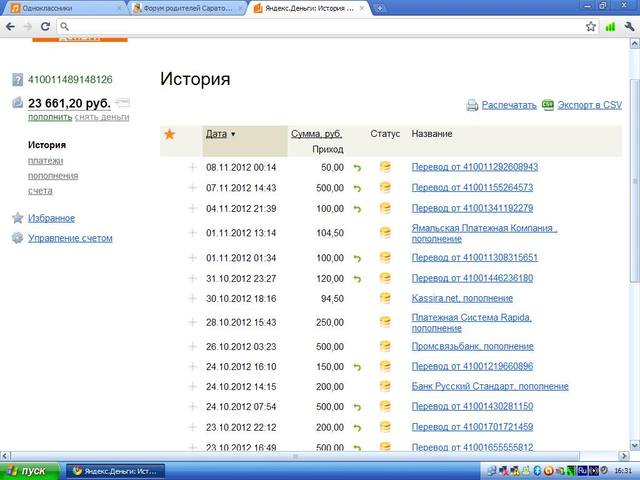Click the printer icon next to Распечатать
640x480 pixels.
472,105
